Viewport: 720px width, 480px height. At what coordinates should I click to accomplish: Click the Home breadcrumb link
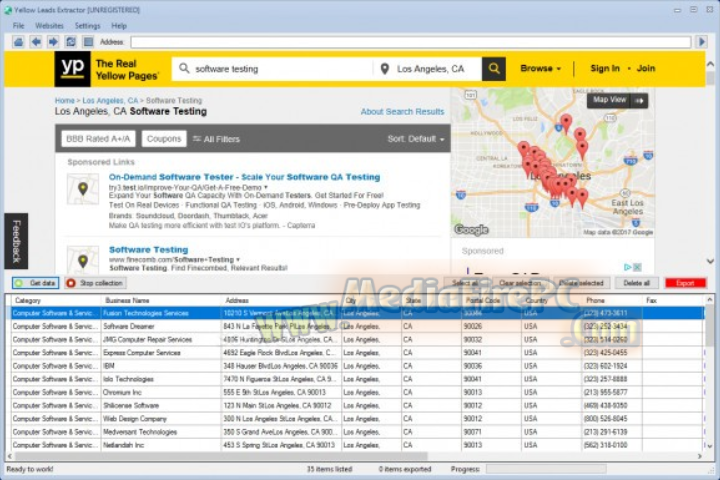[x=64, y=101]
